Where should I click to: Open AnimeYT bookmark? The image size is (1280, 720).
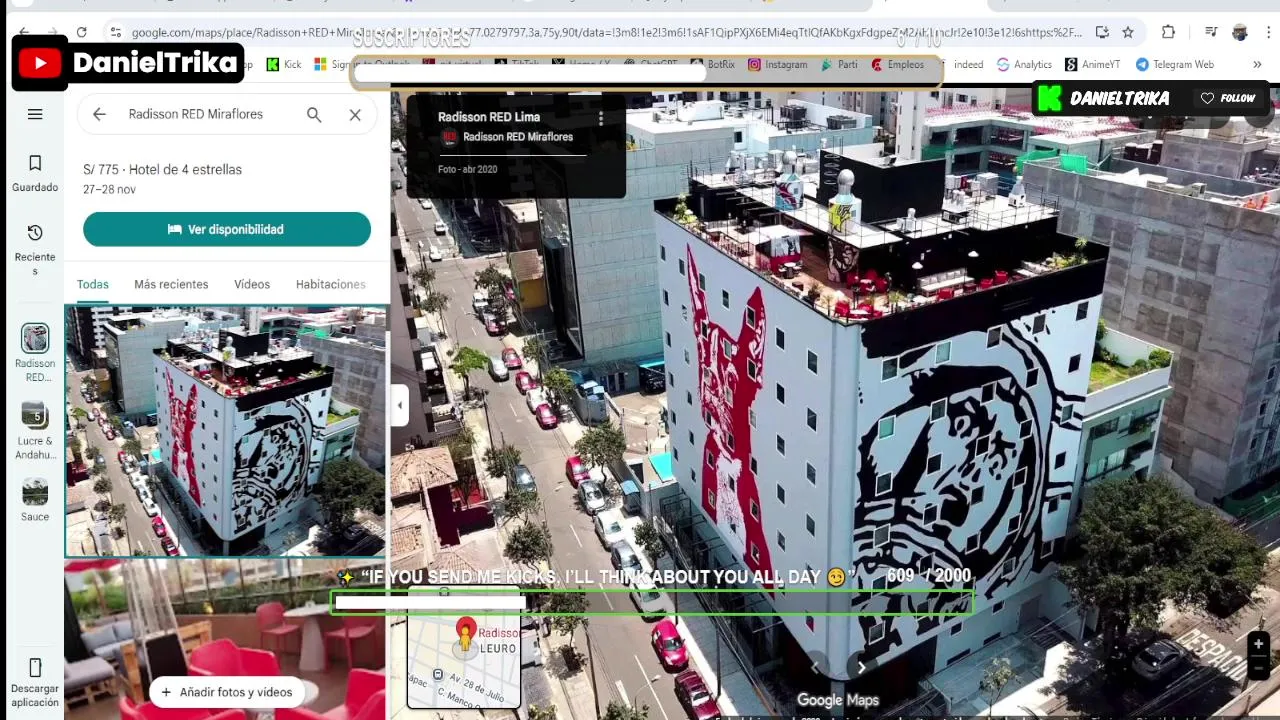tap(1092, 64)
